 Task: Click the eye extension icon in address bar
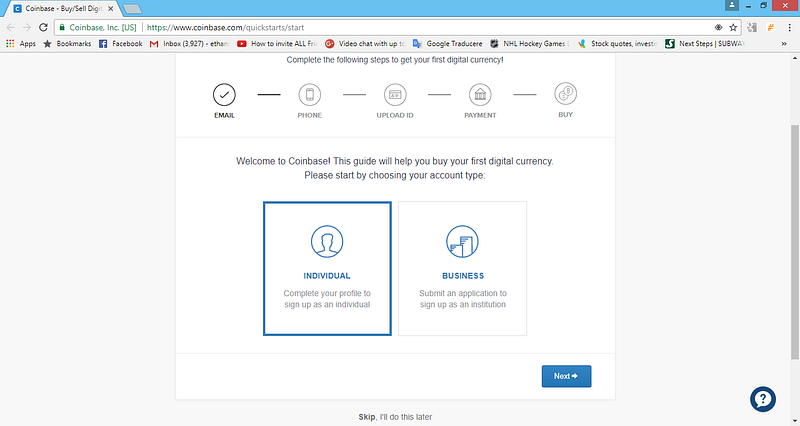(x=718, y=28)
